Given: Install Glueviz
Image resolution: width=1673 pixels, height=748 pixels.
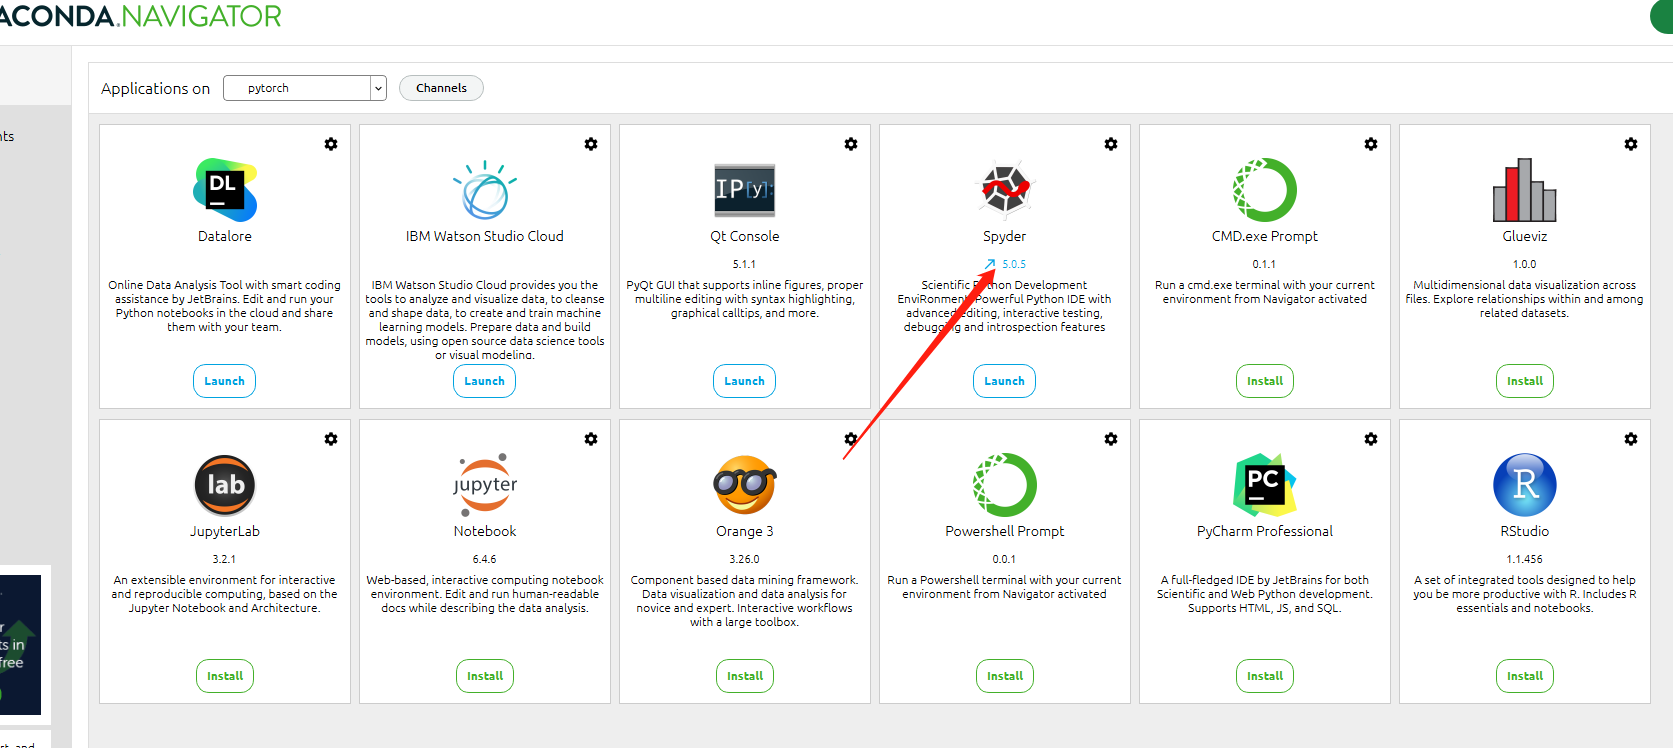Looking at the screenshot, I should pos(1525,381).
